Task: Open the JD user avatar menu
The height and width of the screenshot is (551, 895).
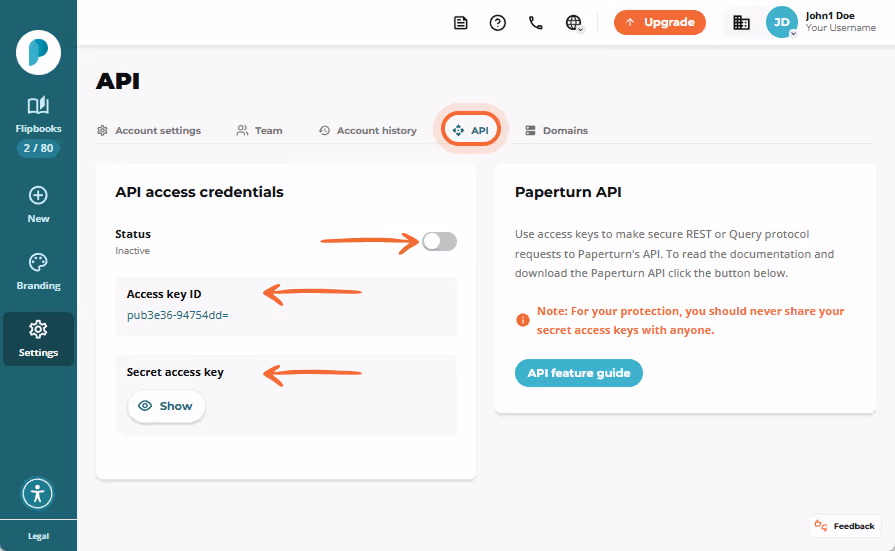Action: (781, 22)
